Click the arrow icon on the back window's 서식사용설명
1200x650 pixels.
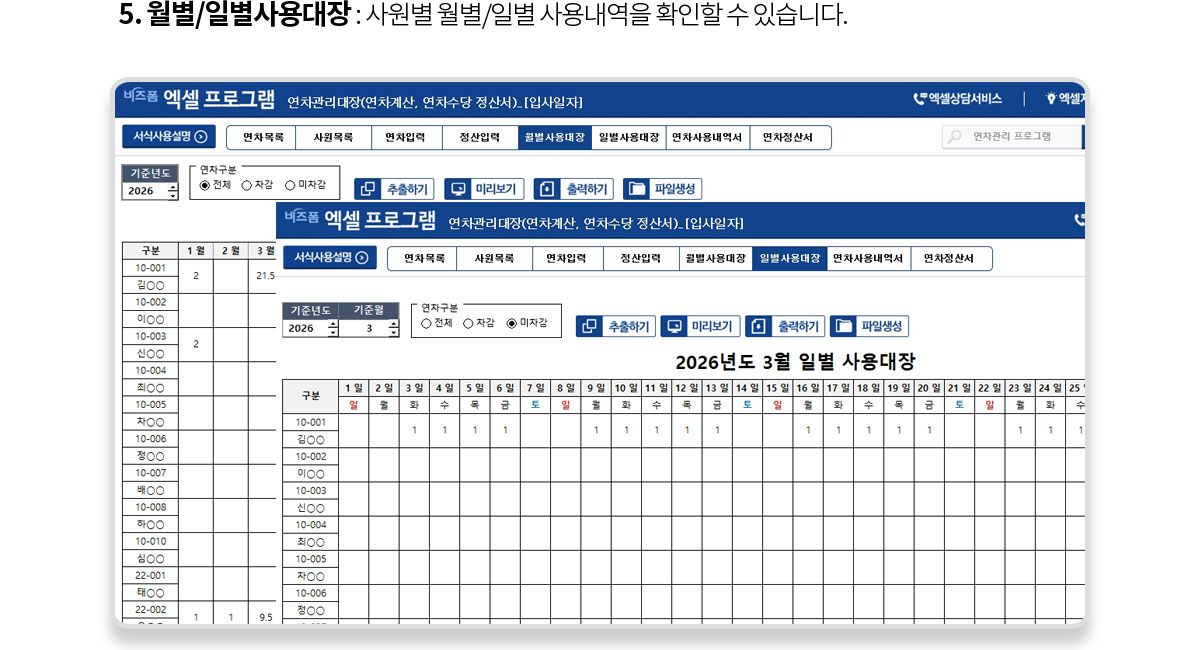click(201, 137)
